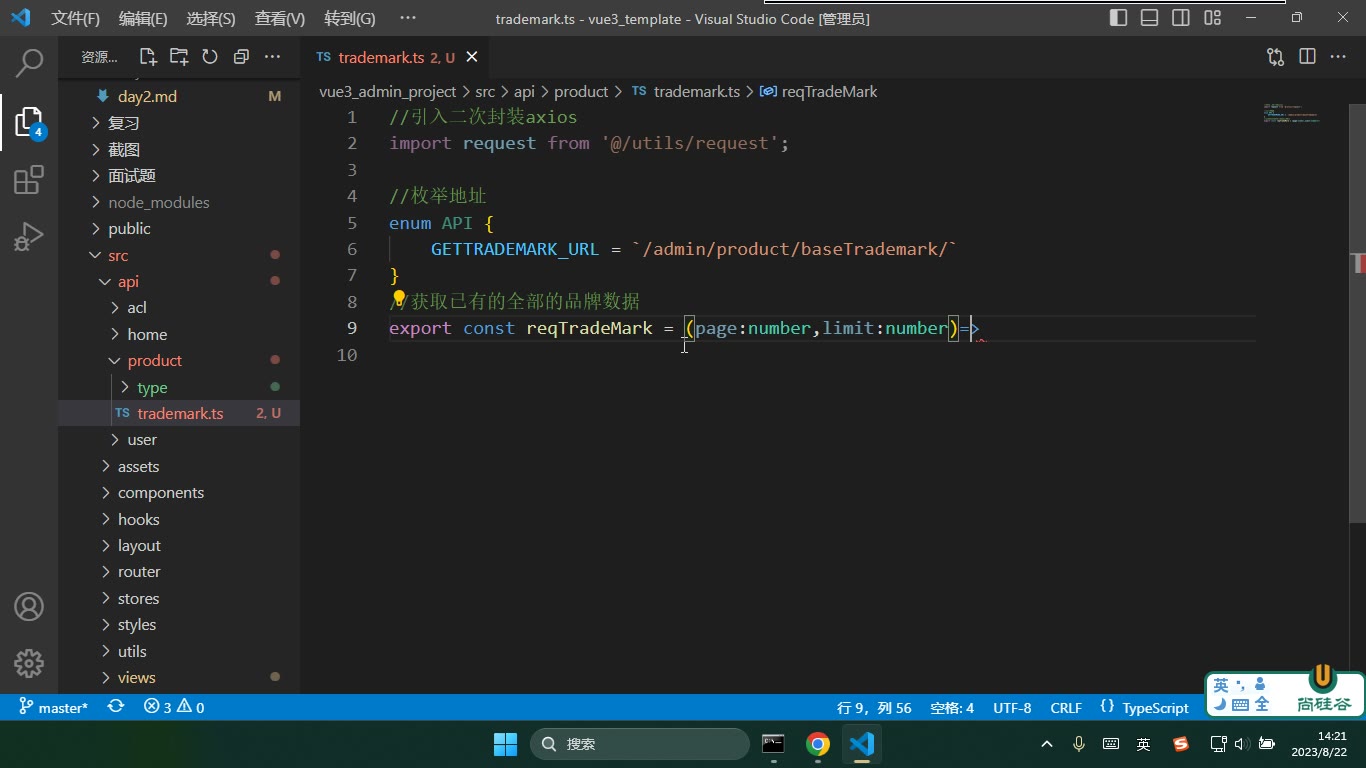Open the Search view in activity bar
This screenshot has width=1366, height=768.
click(x=29, y=64)
